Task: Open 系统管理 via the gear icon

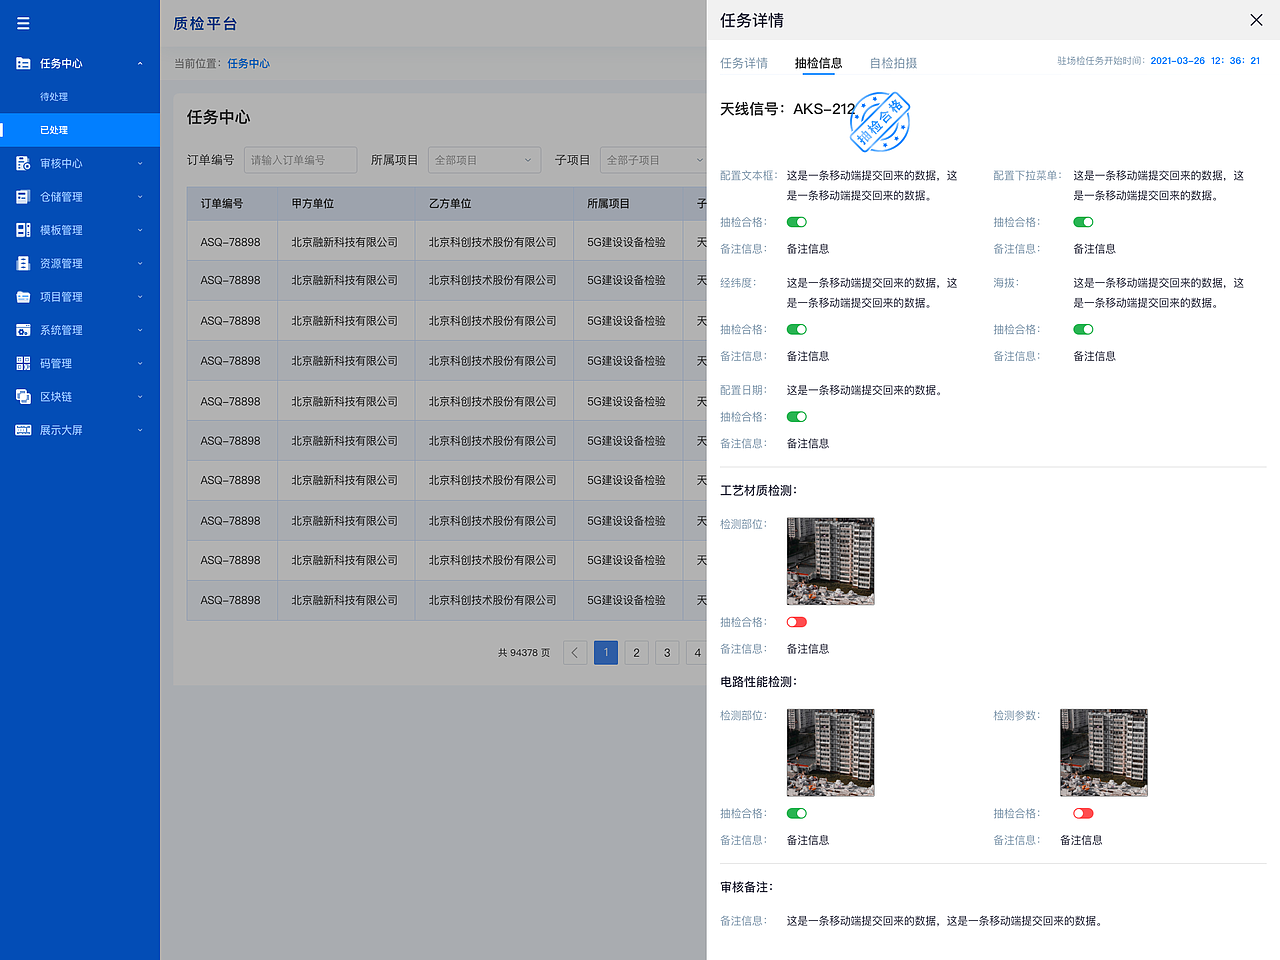Action: point(22,329)
